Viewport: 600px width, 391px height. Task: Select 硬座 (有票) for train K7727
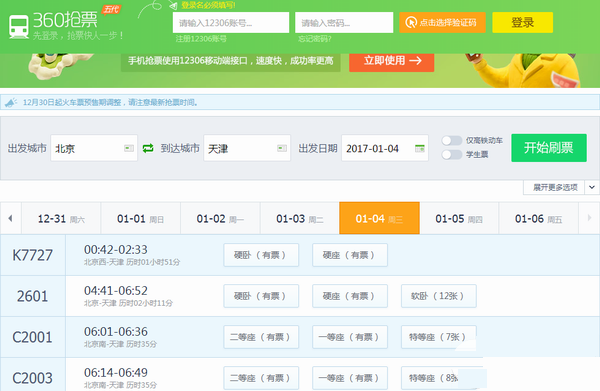click(x=350, y=255)
